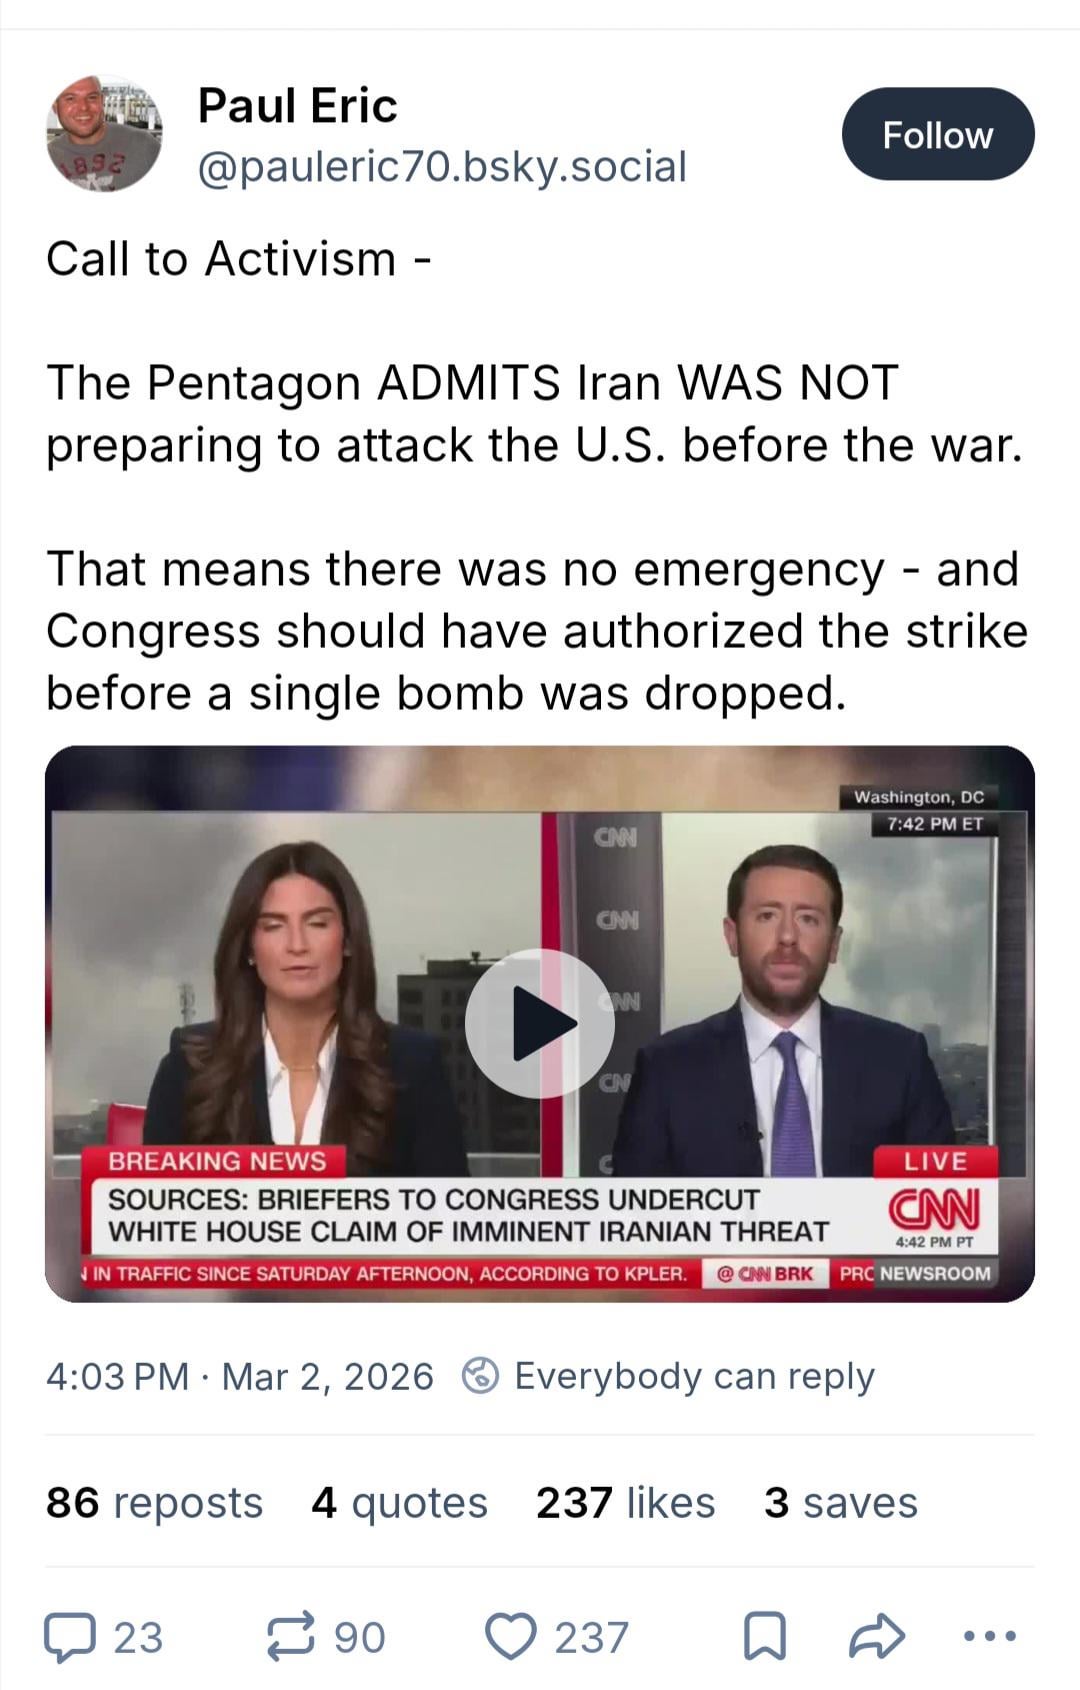Click the CNN breaking news headline thumbnail

click(x=540, y=1023)
